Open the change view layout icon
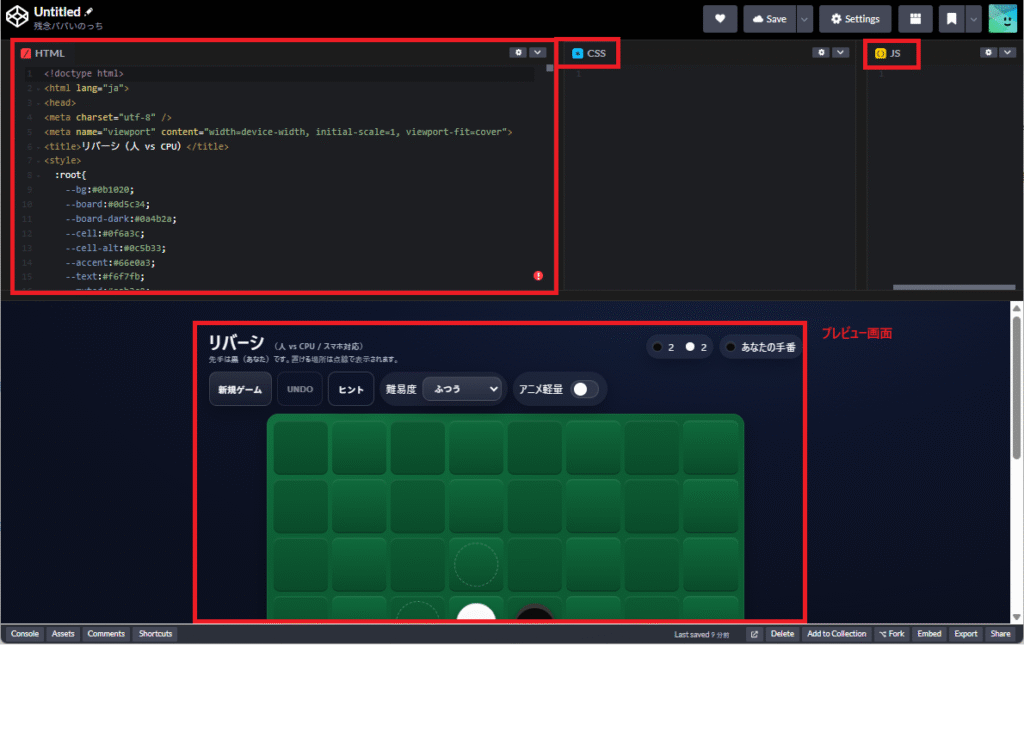 915,19
